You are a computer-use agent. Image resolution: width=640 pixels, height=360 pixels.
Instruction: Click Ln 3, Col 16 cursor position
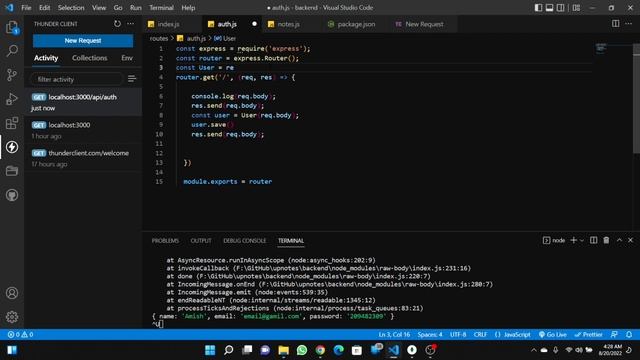click(394, 334)
